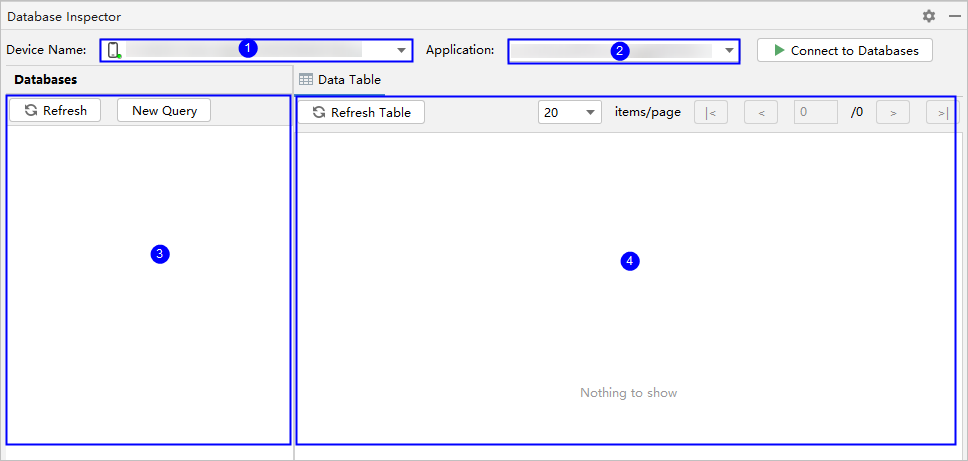Switch to the Data Table tab

click(349, 80)
